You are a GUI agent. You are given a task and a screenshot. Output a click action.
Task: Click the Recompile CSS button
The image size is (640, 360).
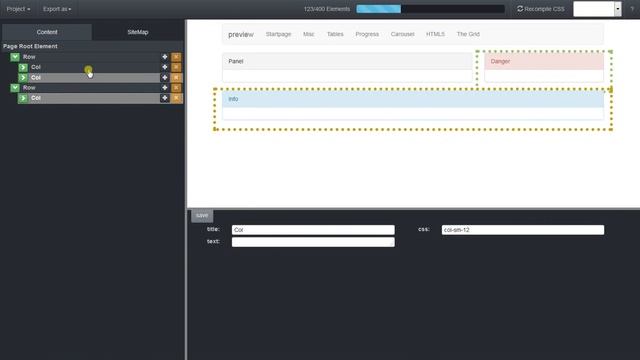(x=541, y=9)
